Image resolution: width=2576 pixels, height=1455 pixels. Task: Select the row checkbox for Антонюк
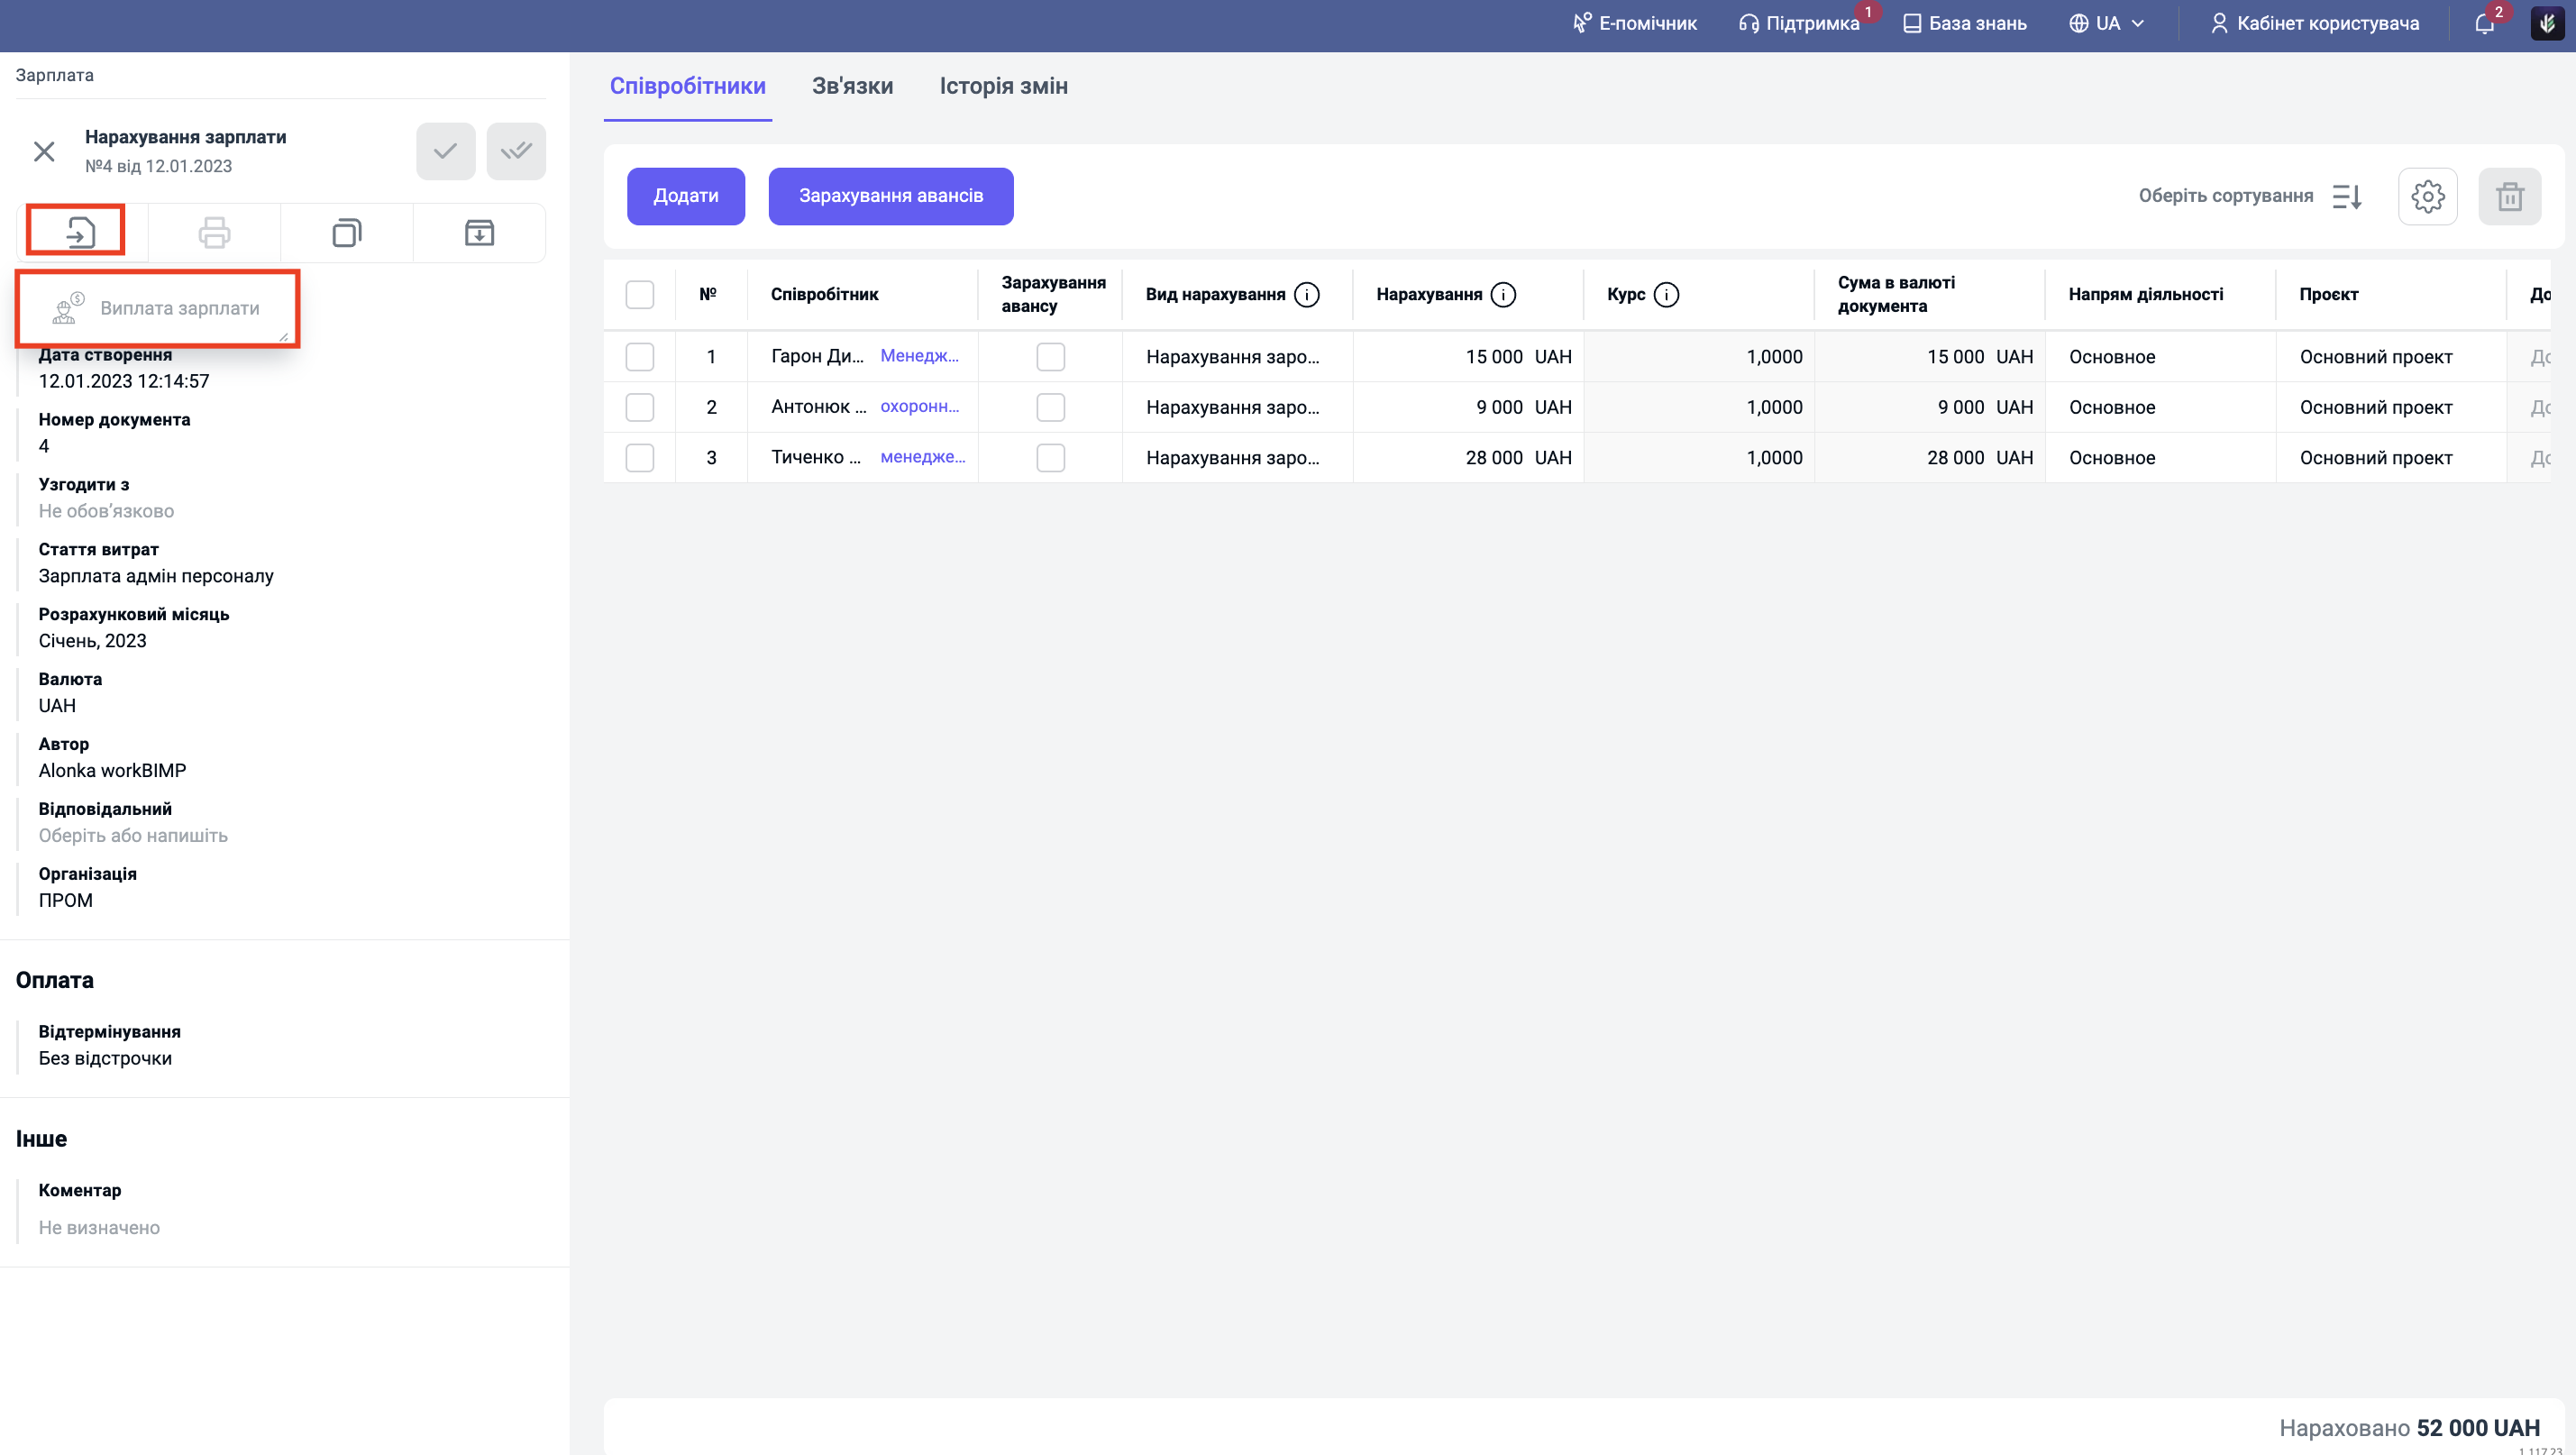(x=639, y=407)
